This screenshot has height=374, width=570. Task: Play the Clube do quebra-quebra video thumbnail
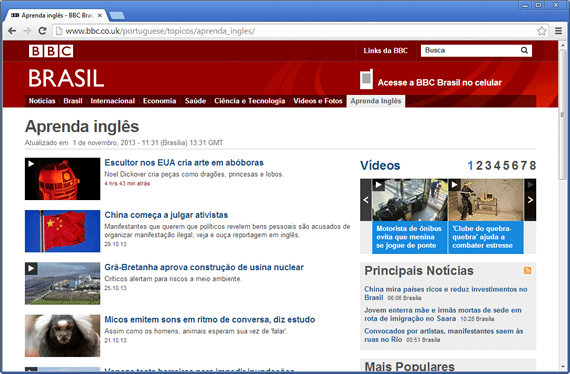coord(486,200)
